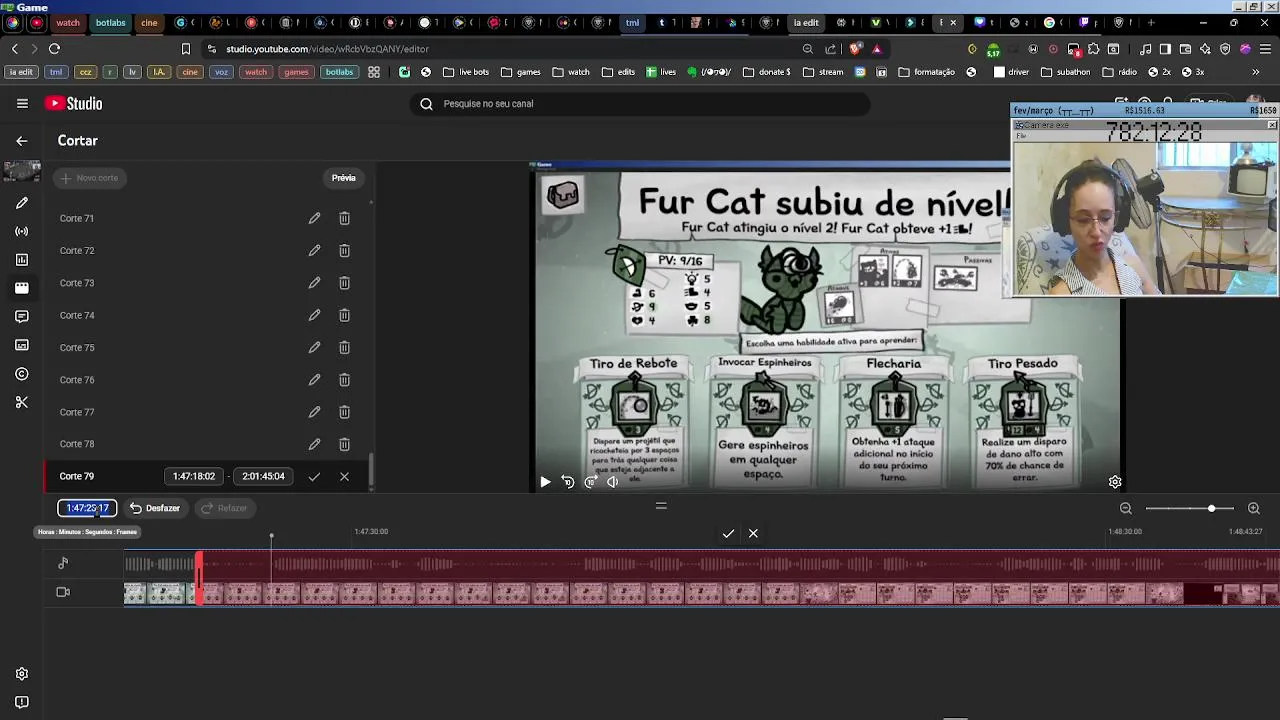Open the Comments sidebar icon
1280x720 pixels.
point(22,316)
